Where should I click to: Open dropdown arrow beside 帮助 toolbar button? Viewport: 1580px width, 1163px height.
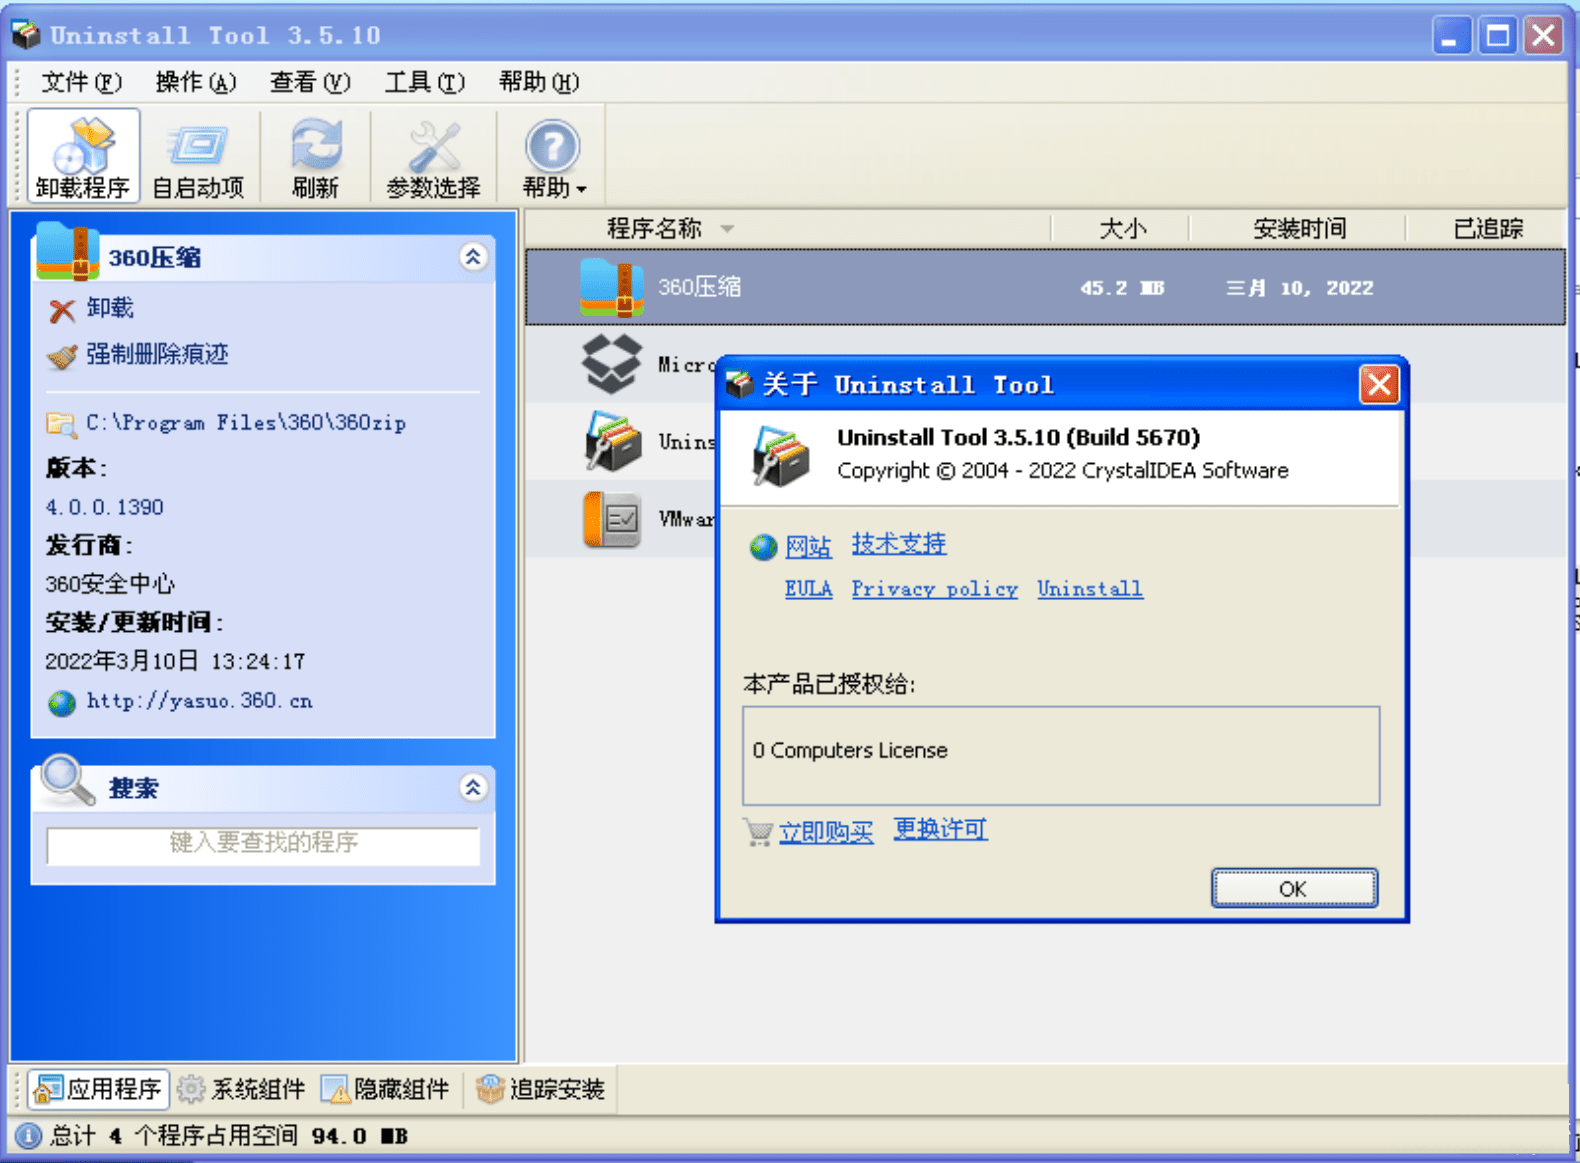(581, 189)
